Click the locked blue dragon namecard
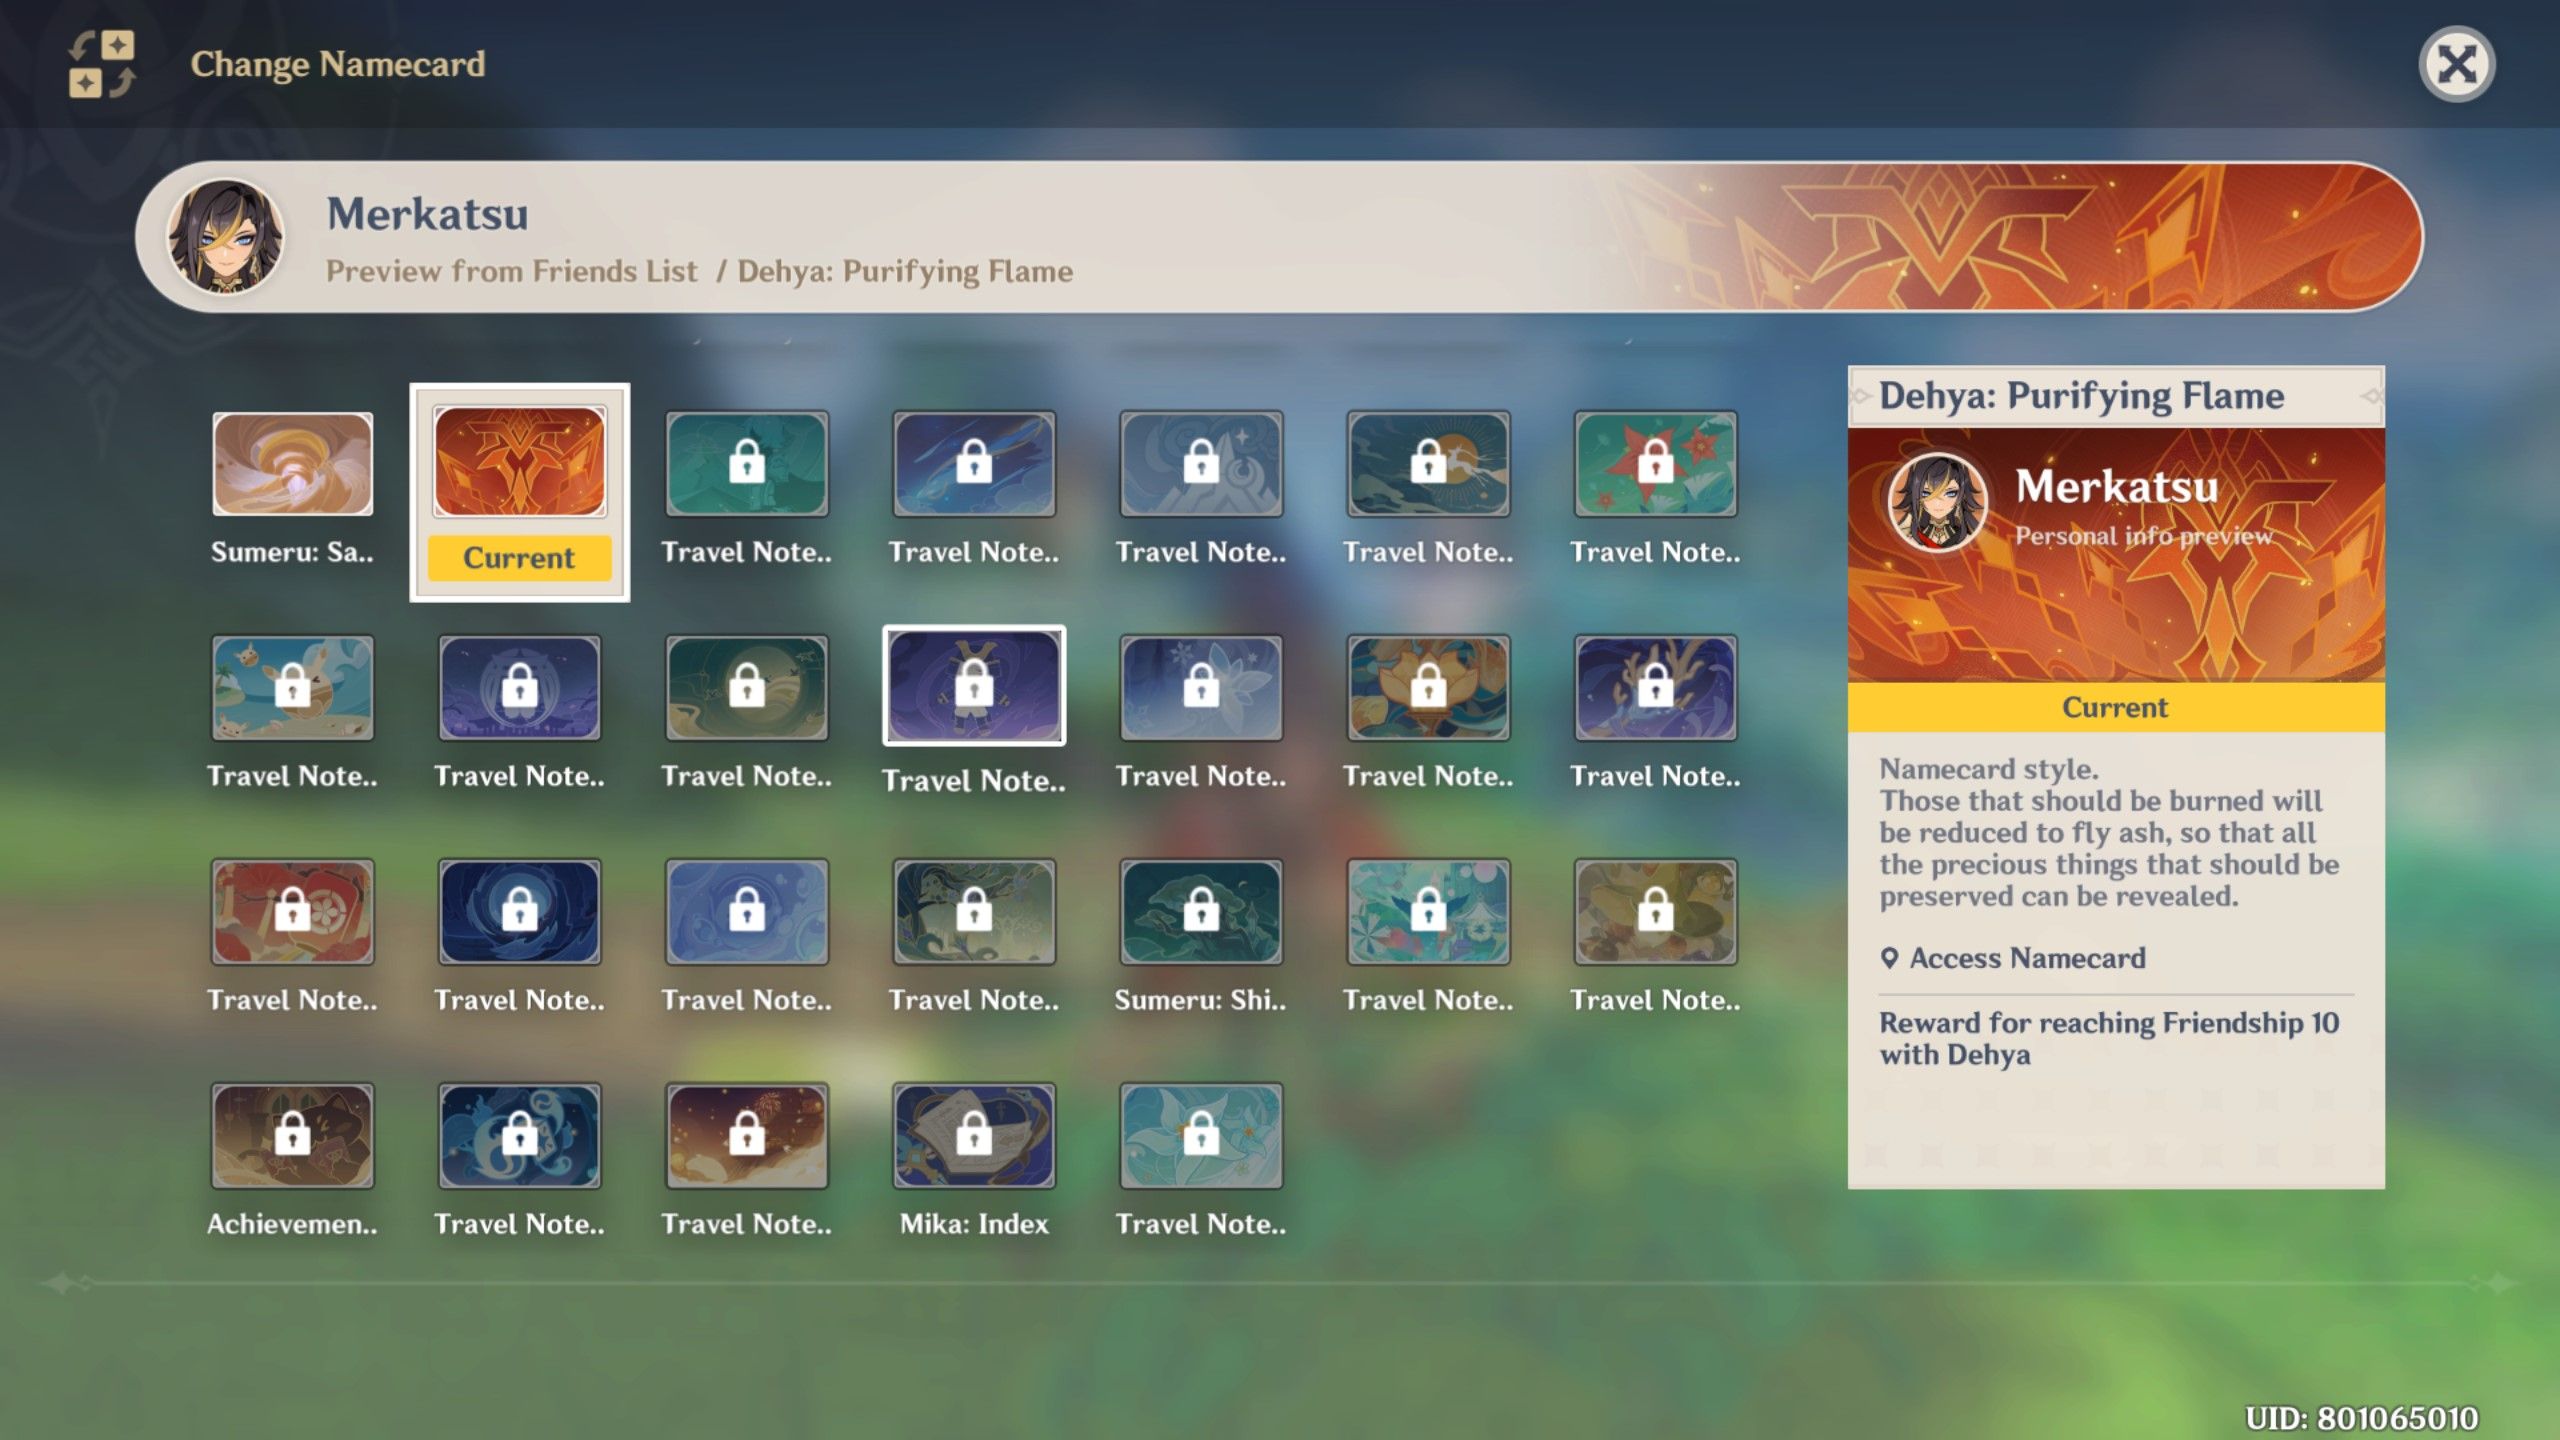The image size is (2560, 1440). pyautogui.click(x=519, y=1135)
